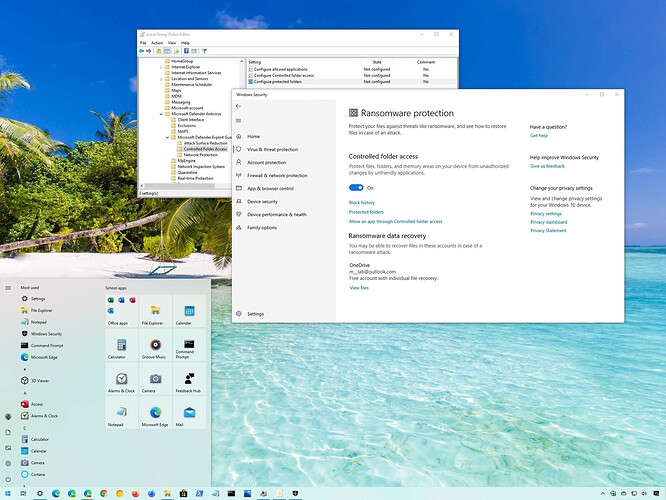The width and height of the screenshot is (666, 500).
Task: Click the Start menu power icon
Action: tap(9, 477)
